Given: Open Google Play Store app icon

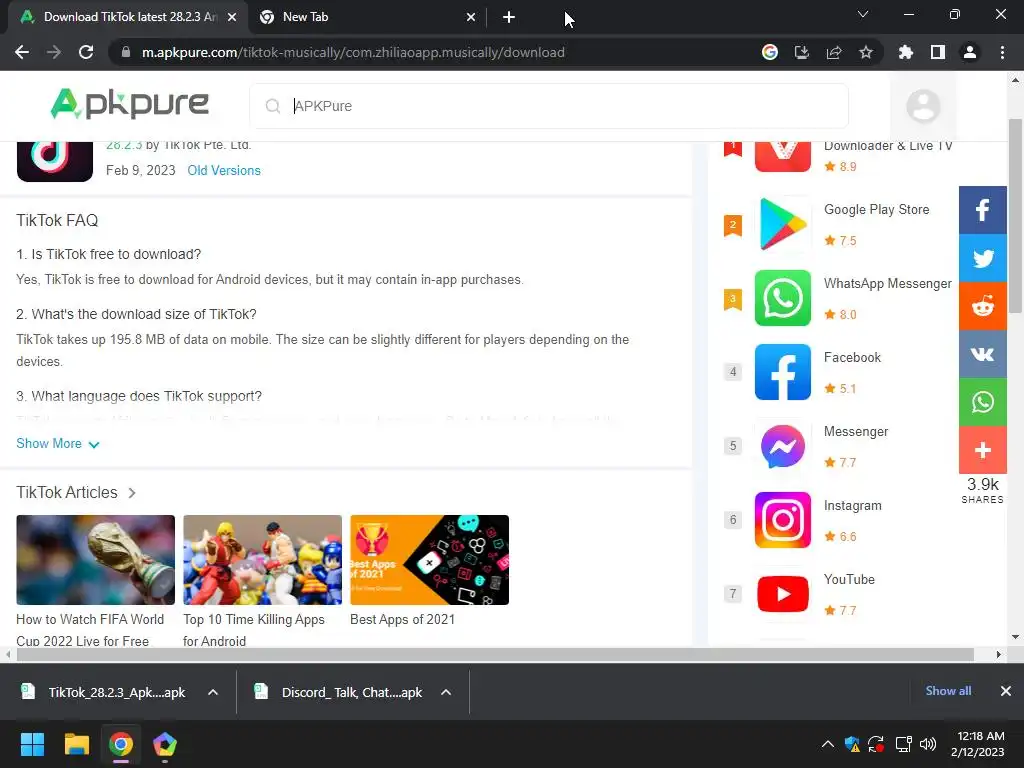Looking at the screenshot, I should pyautogui.click(x=782, y=224).
